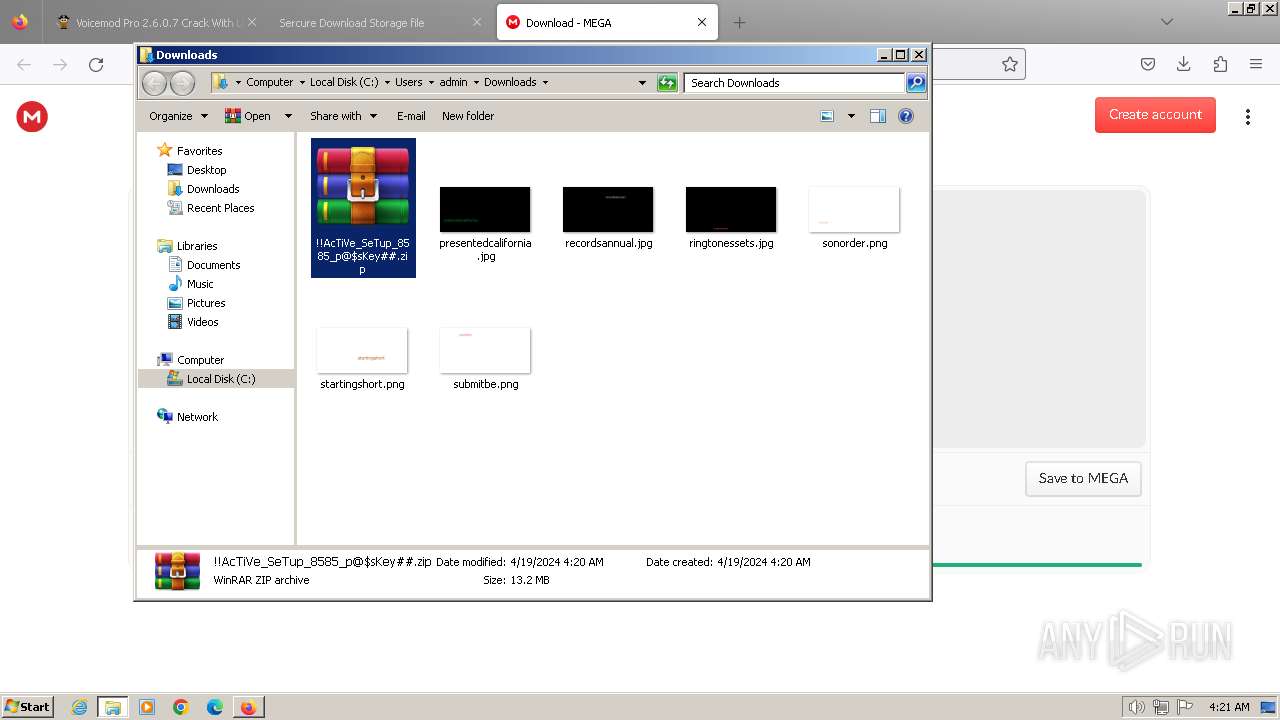The width and height of the screenshot is (1280, 720).
Task: Expand the Open button dropdown arrow
Action: pyautogui.click(x=288, y=116)
